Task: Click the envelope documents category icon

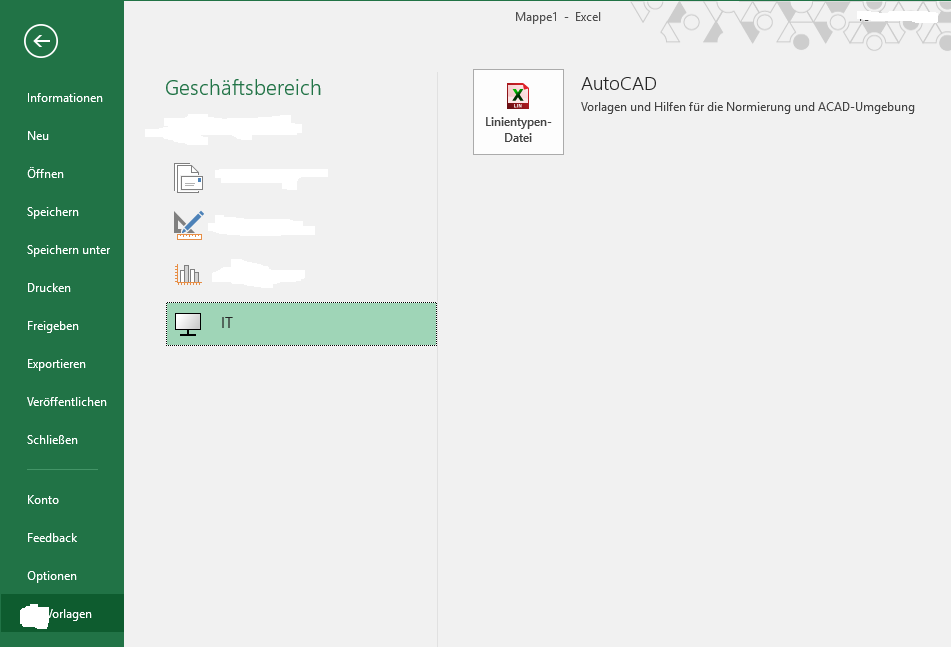Action: pyautogui.click(x=189, y=178)
